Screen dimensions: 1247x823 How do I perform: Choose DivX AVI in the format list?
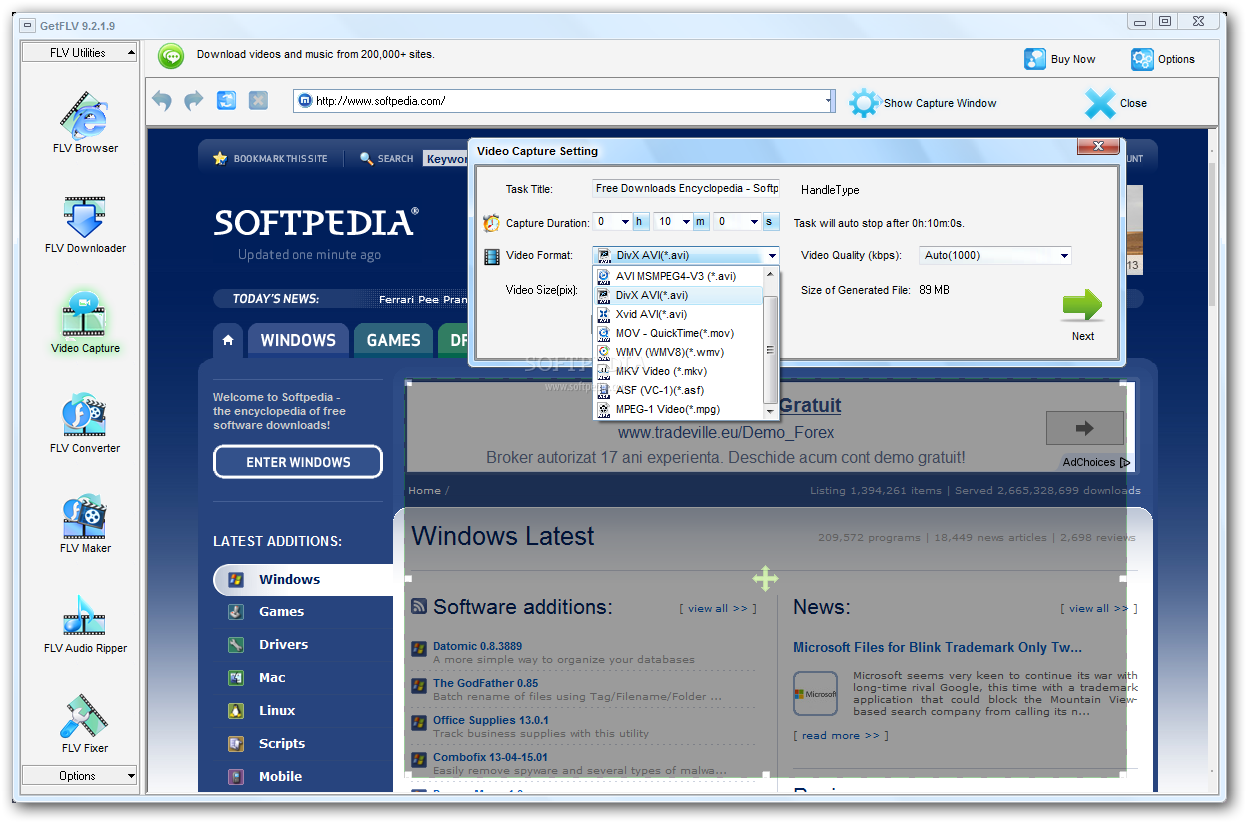[679, 295]
